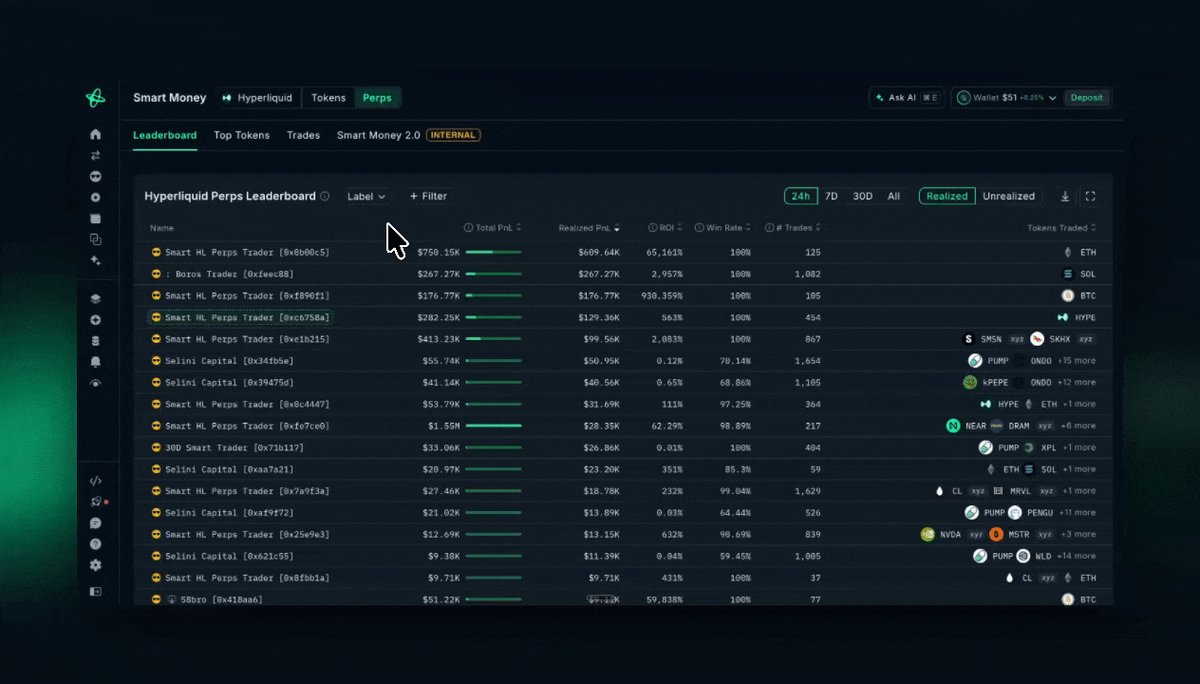Open the eye watchlist sidebar icon
Image resolution: width=1200 pixels, height=684 pixels.
click(96, 382)
